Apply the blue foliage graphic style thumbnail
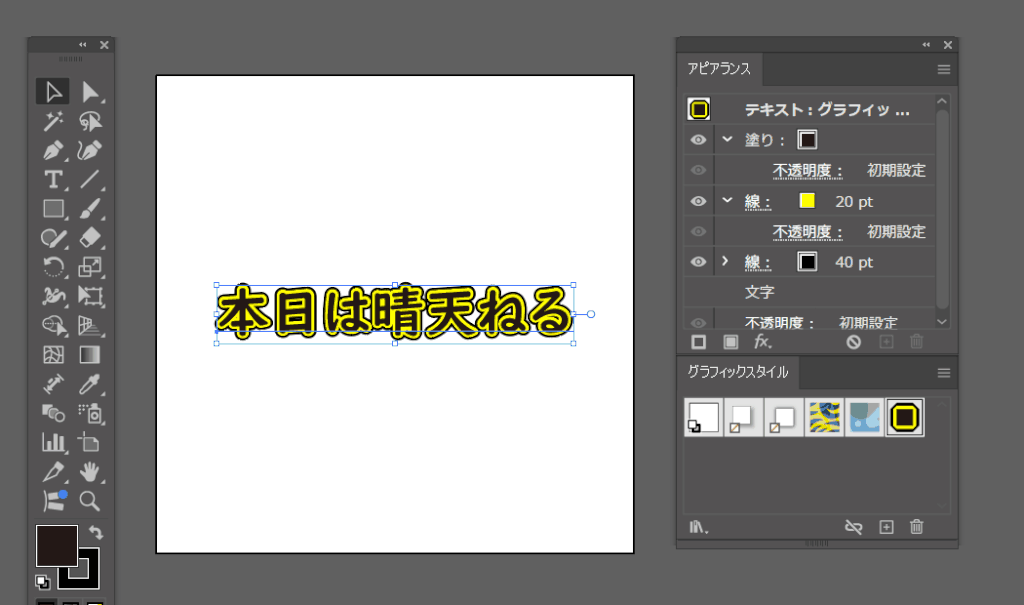The height and width of the screenshot is (605, 1024). coord(864,417)
